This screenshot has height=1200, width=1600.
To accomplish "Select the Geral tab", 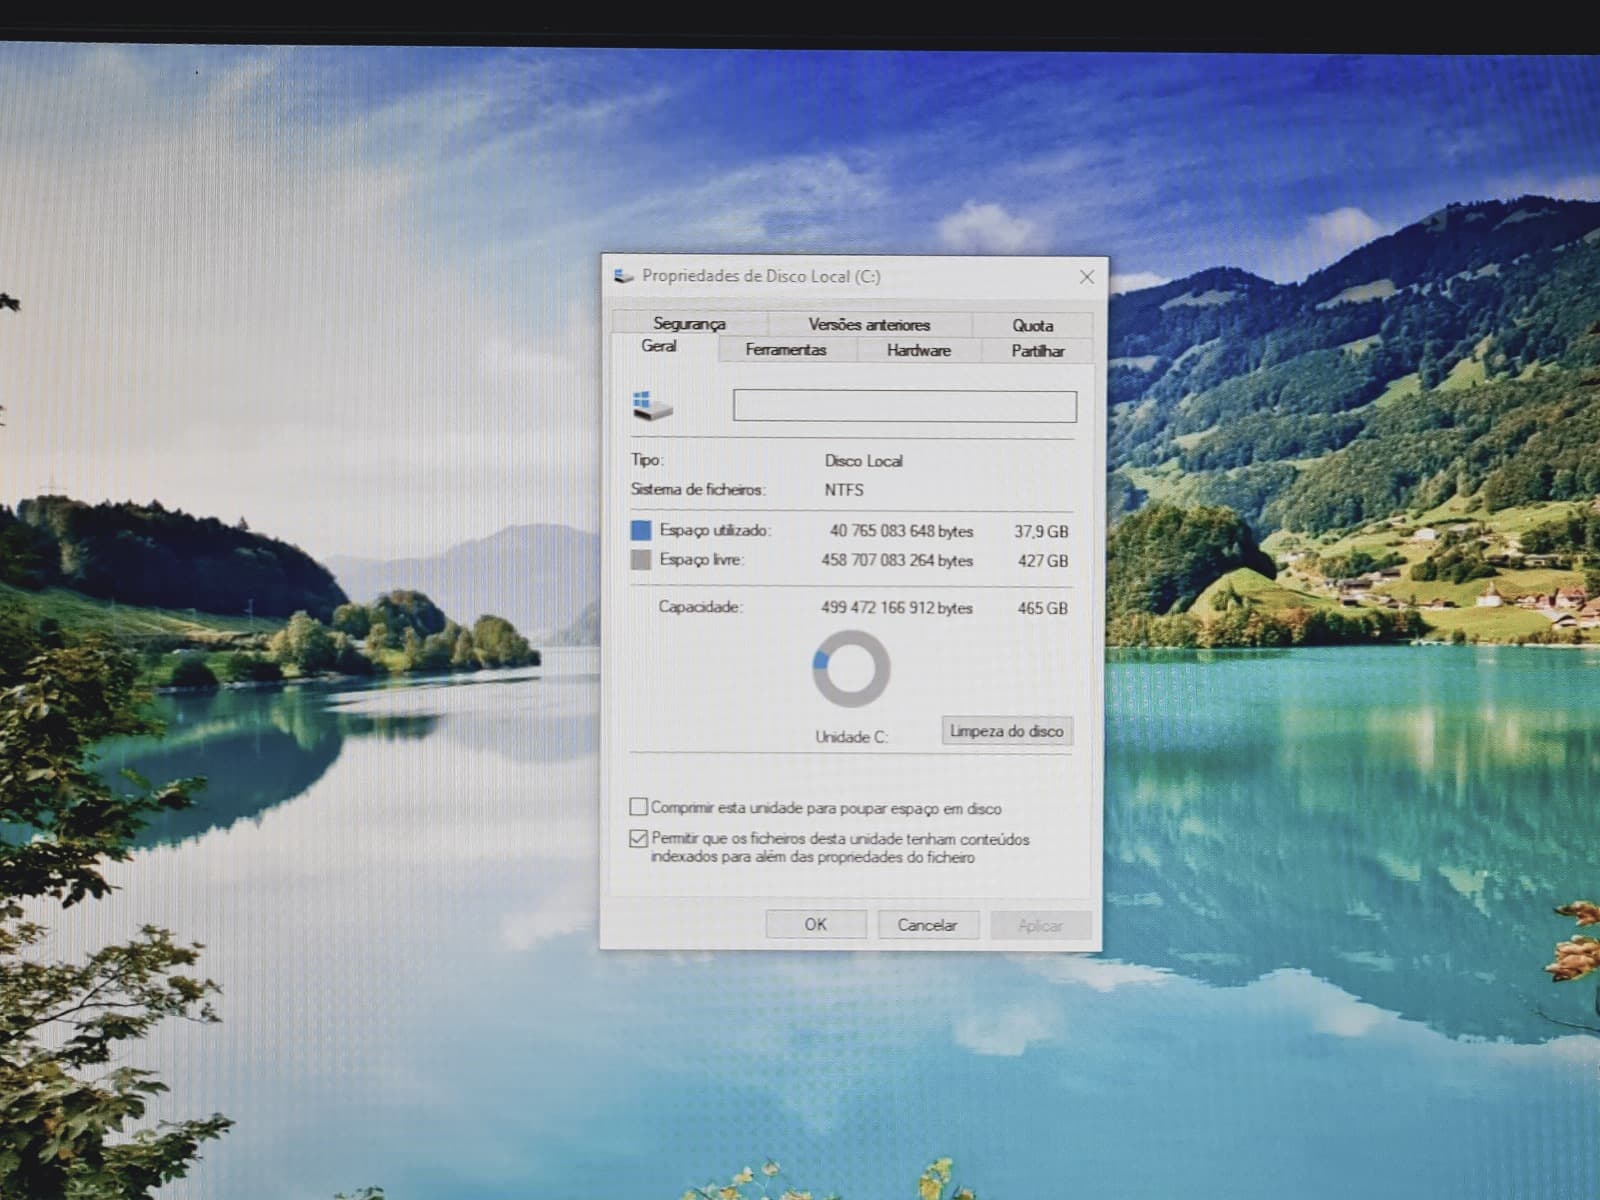I will tap(659, 346).
